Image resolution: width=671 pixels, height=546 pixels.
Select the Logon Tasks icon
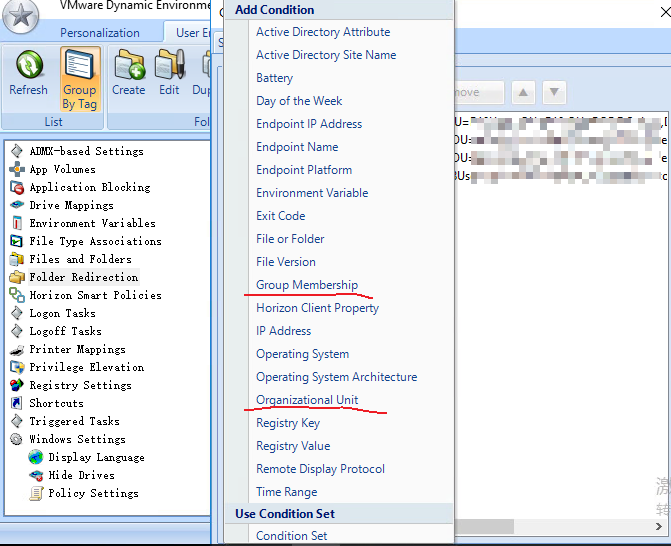(17, 313)
